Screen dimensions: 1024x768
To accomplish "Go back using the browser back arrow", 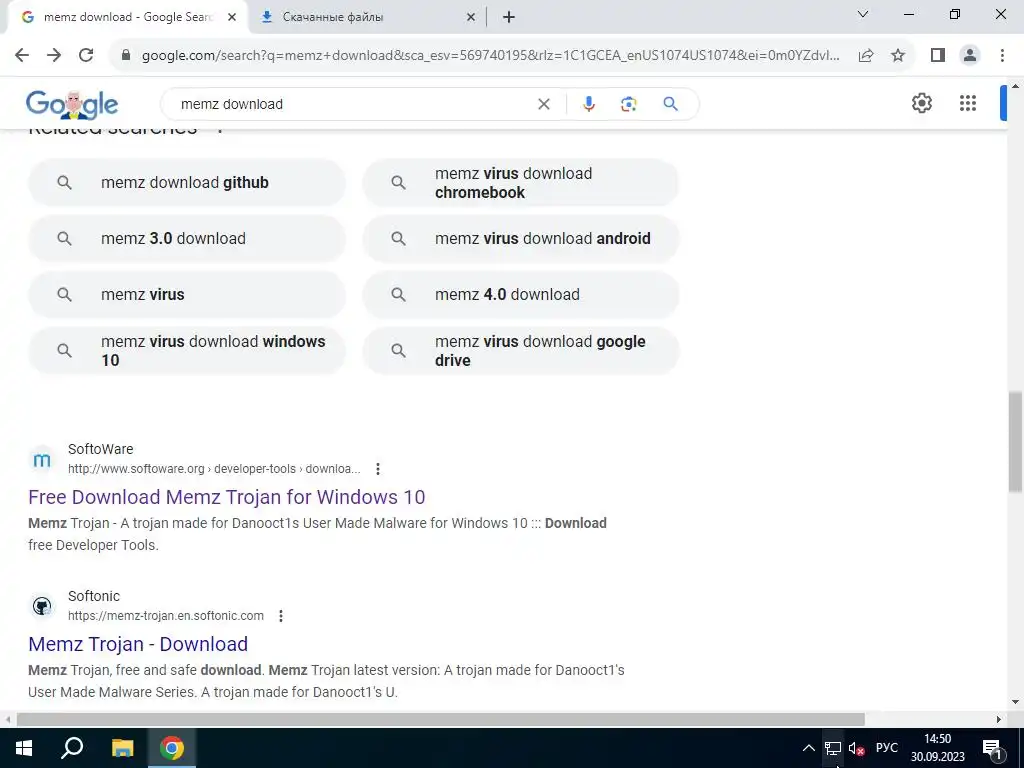I will [x=22, y=55].
